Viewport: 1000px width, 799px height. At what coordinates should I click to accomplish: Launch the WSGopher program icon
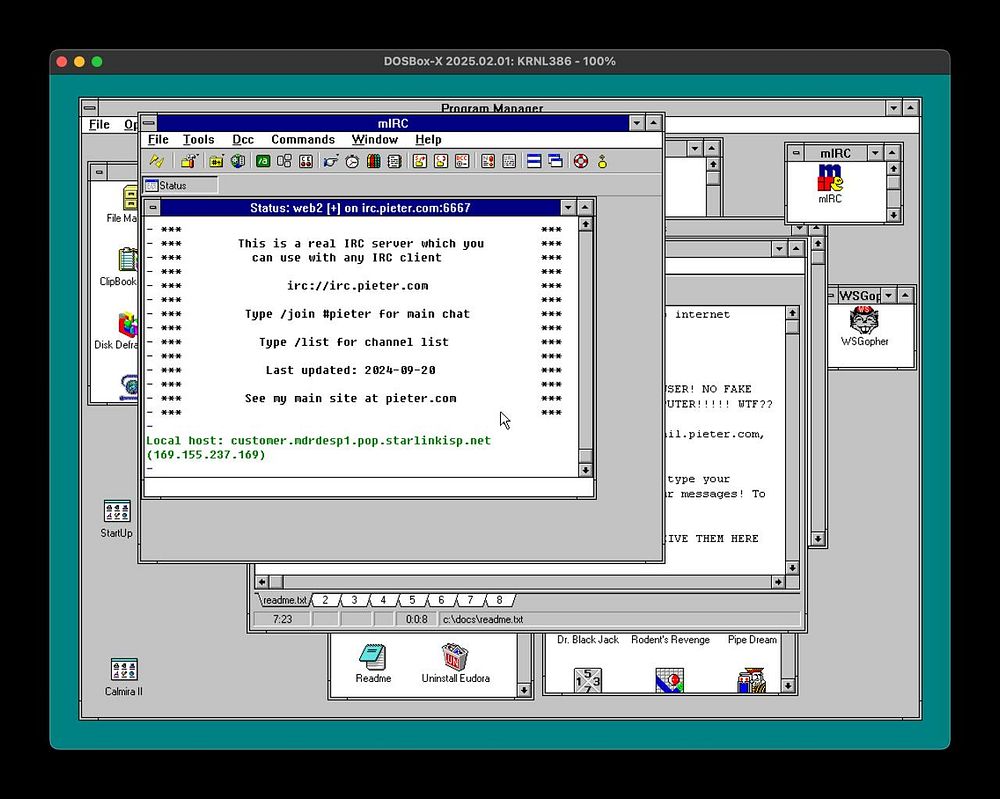(x=864, y=322)
